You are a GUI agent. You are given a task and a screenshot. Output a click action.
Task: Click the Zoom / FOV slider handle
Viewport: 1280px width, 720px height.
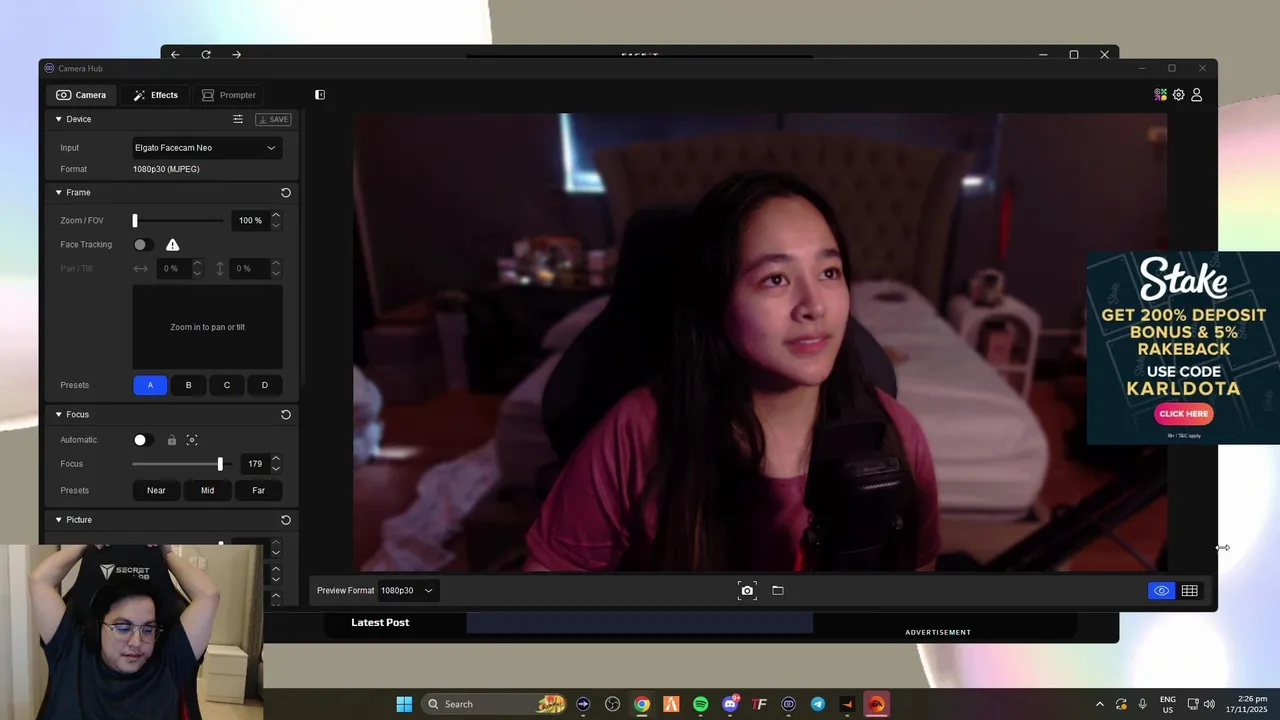pyautogui.click(x=135, y=220)
